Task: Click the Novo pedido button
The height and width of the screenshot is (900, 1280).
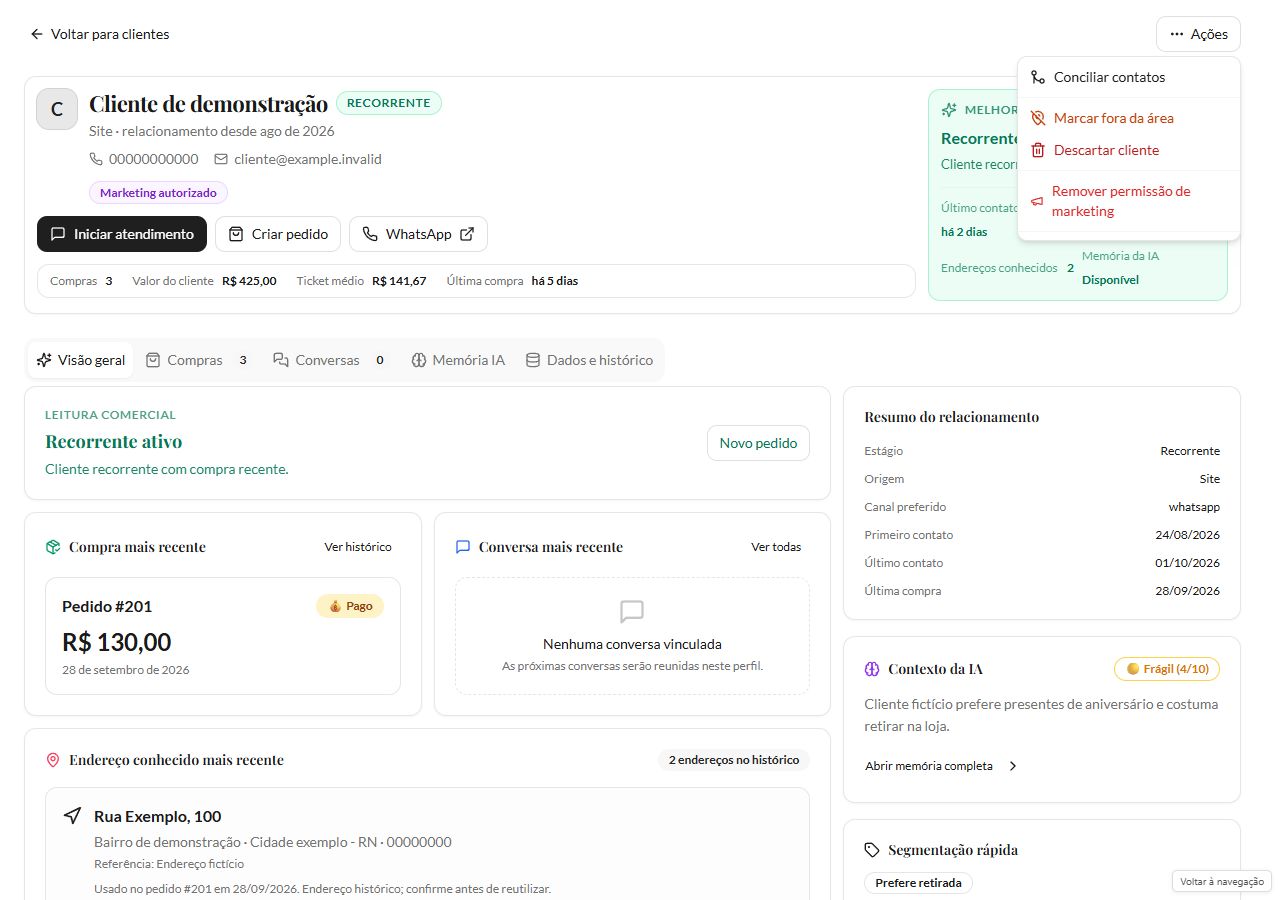Action: (x=758, y=443)
